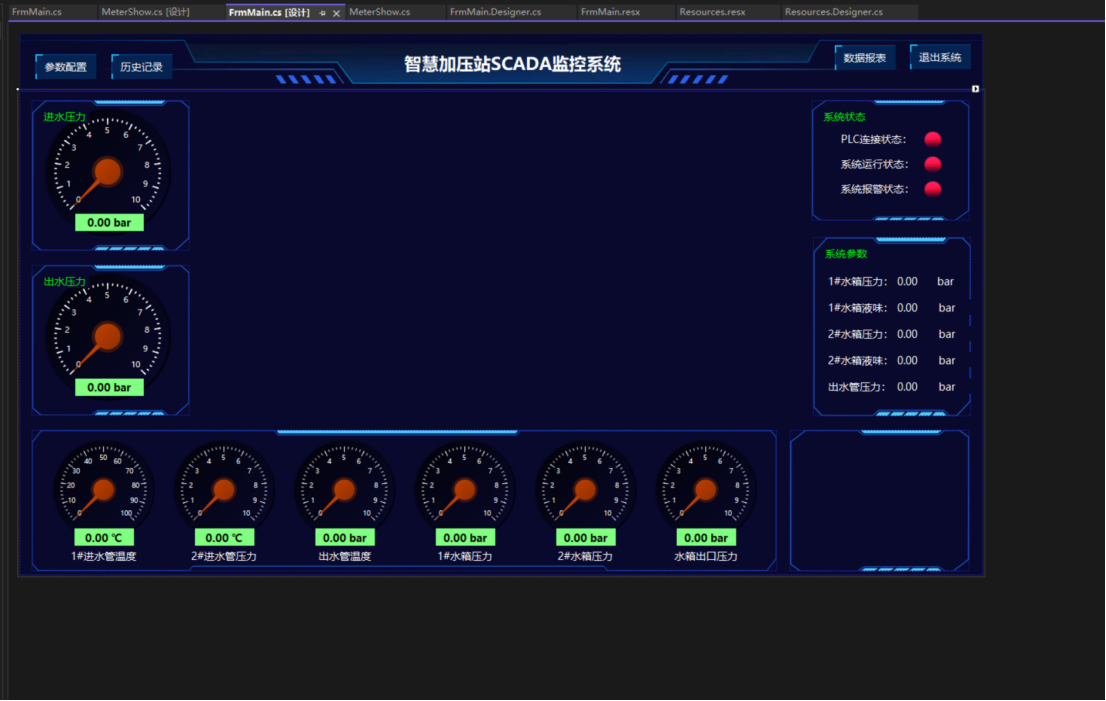
Task: Open the Resources.resx tab
Action: [712, 12]
